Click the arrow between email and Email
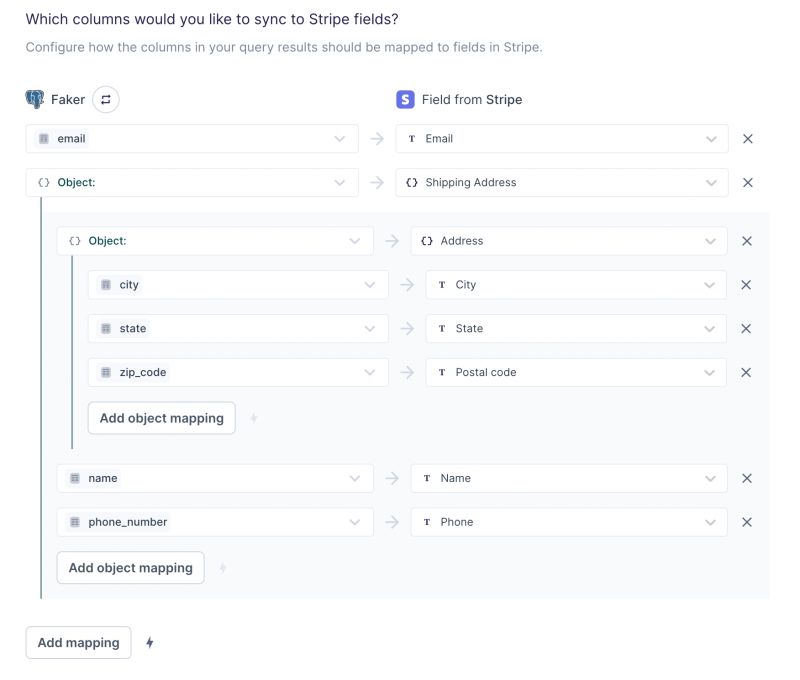800x680 pixels. point(377,139)
